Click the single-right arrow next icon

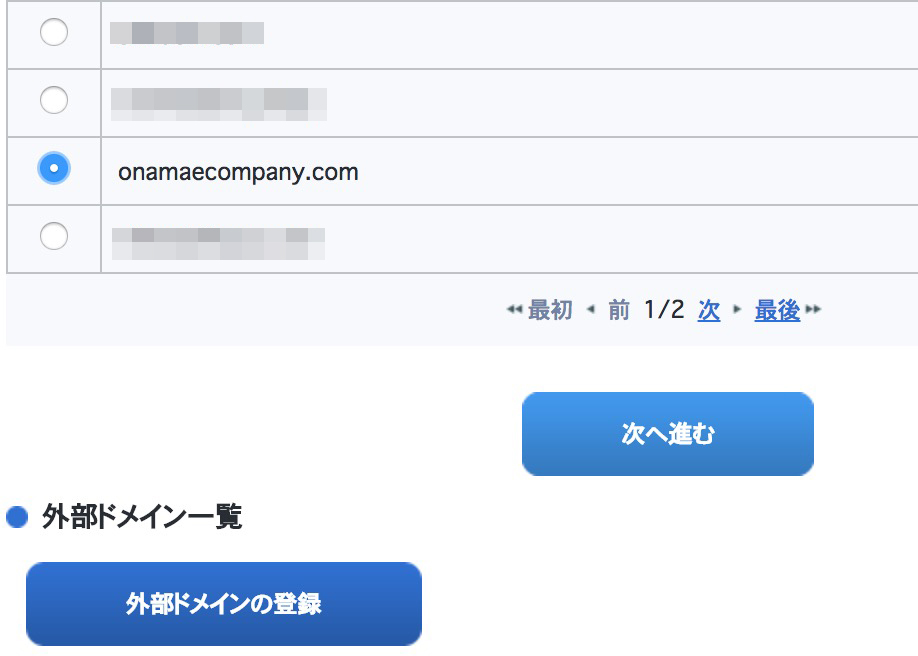(737, 309)
